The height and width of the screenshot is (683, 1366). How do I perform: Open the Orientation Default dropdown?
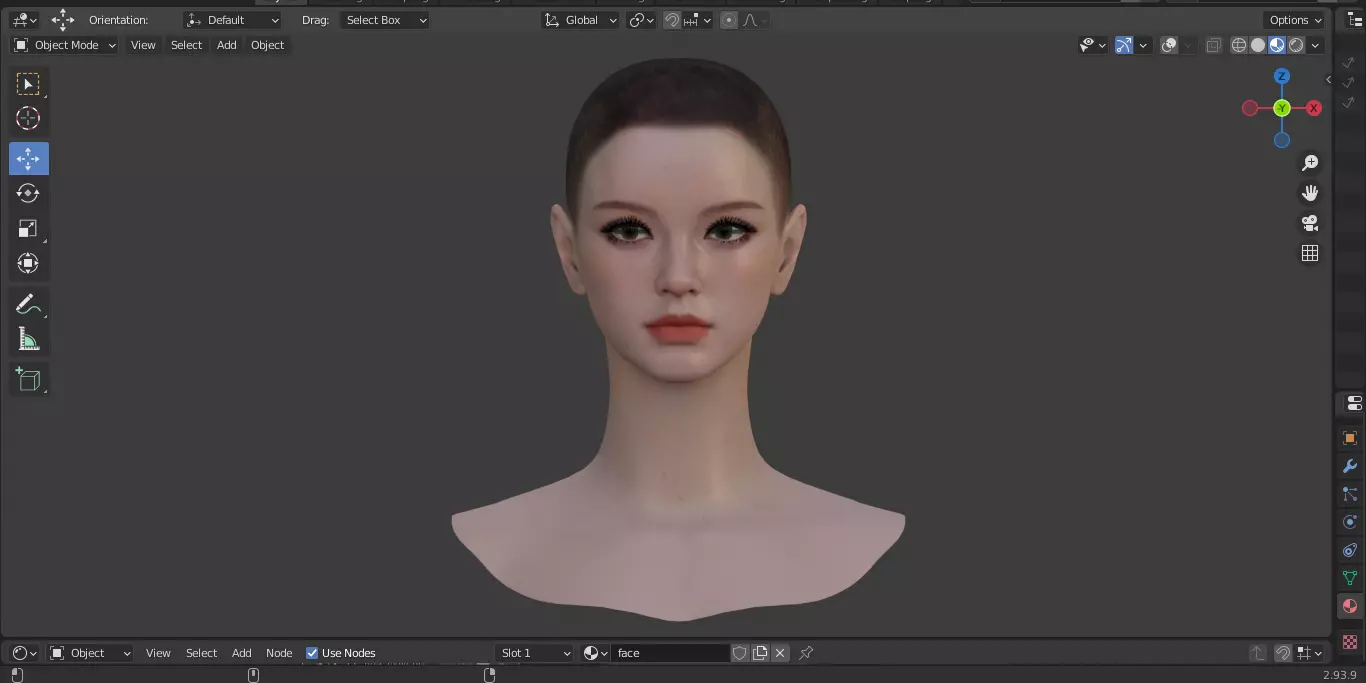233,20
